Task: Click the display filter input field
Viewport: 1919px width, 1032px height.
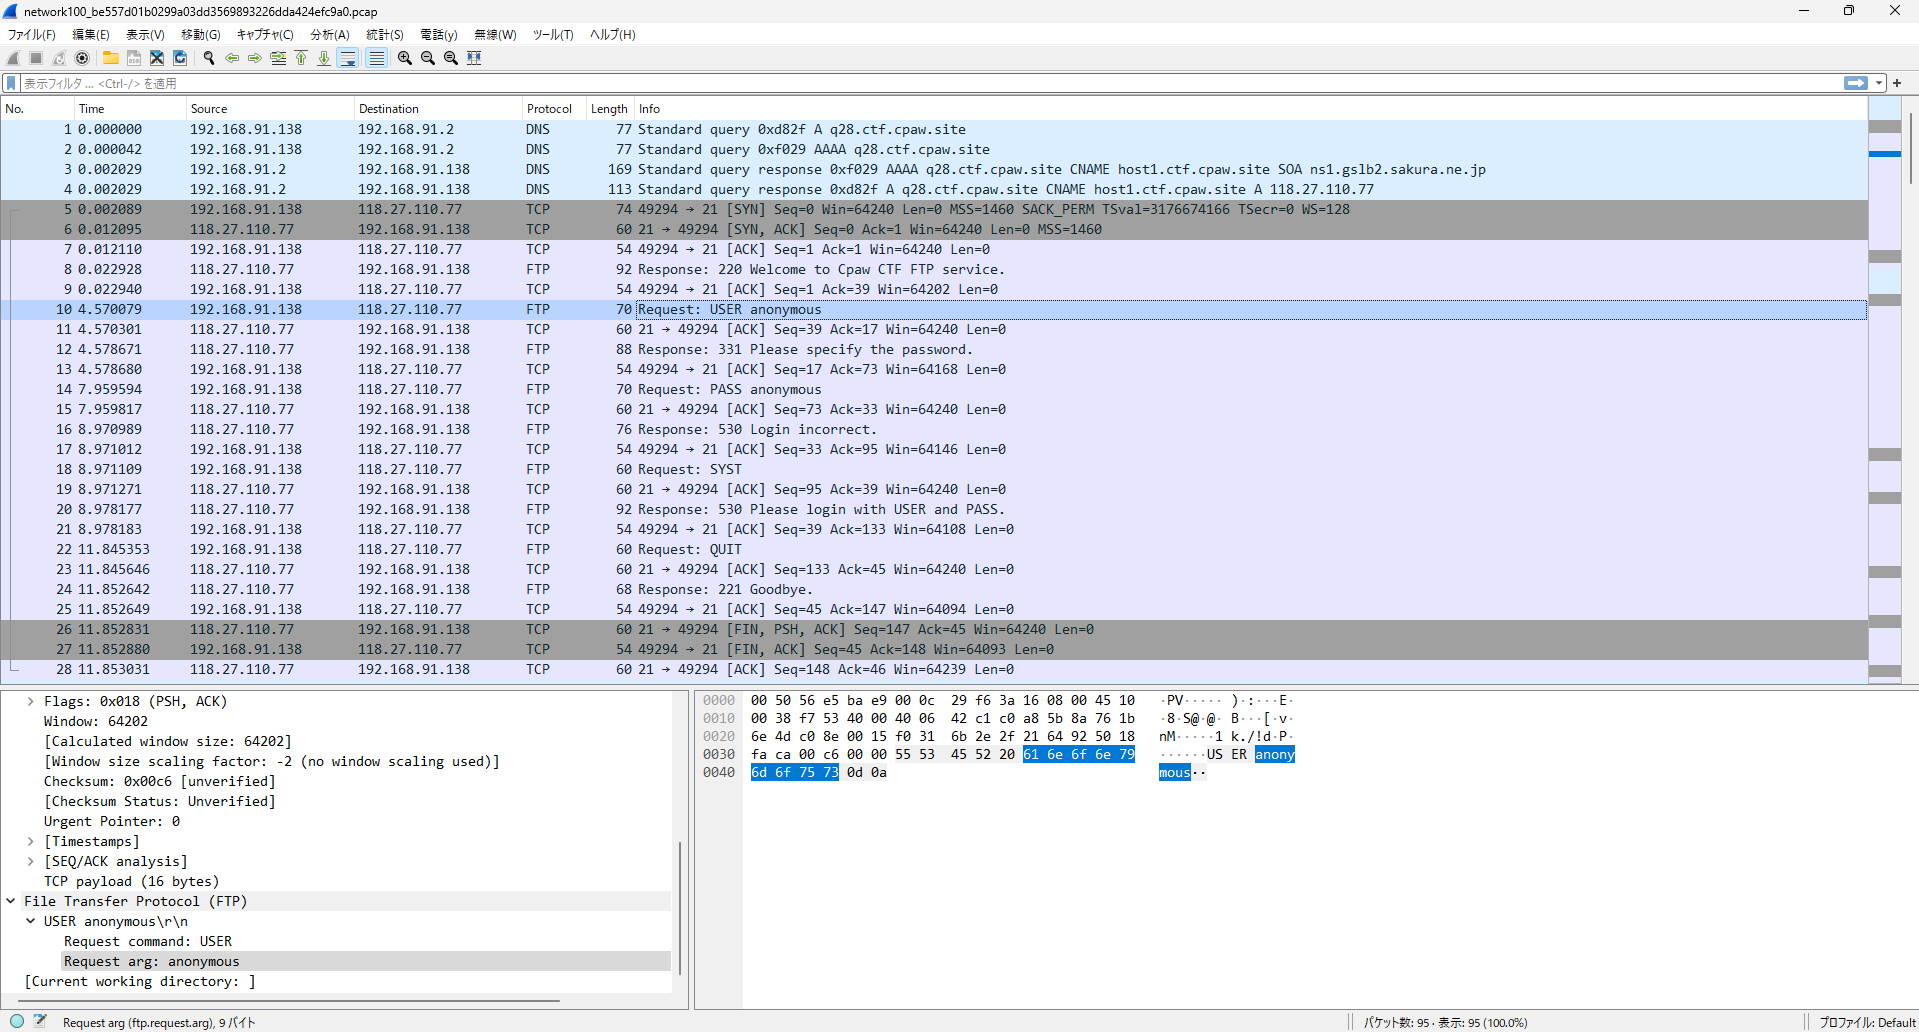Action: click(x=900, y=83)
